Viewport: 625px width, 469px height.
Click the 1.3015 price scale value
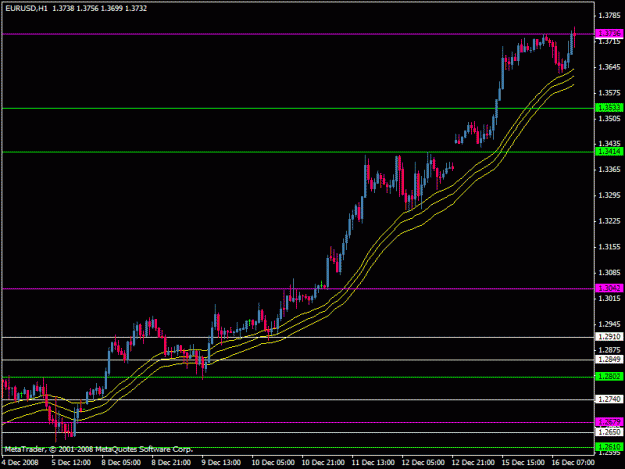tap(609, 298)
